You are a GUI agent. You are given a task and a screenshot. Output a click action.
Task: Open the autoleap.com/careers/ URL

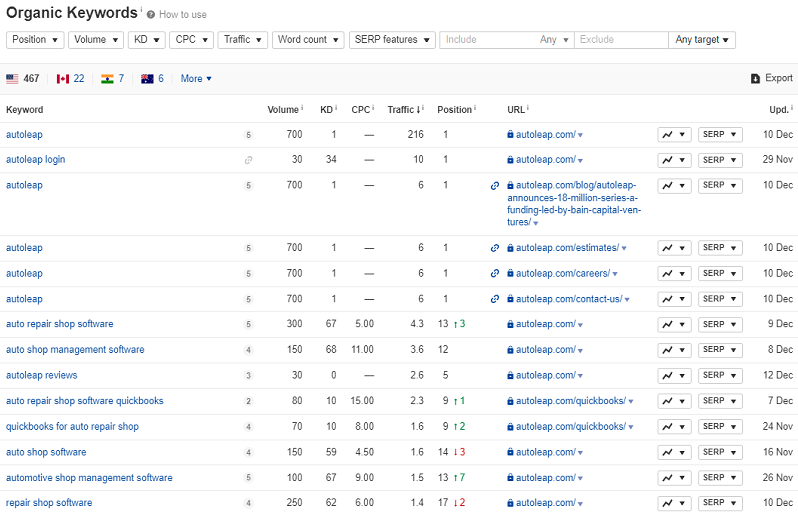point(563,273)
